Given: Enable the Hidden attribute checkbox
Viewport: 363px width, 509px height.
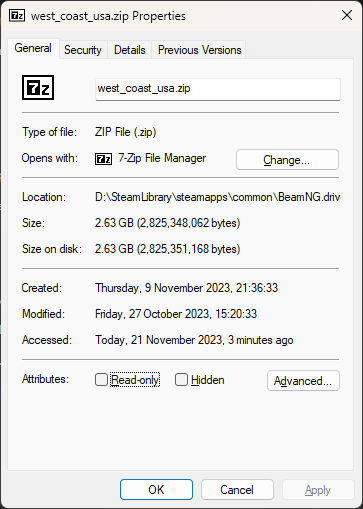Looking at the screenshot, I should pos(181,379).
